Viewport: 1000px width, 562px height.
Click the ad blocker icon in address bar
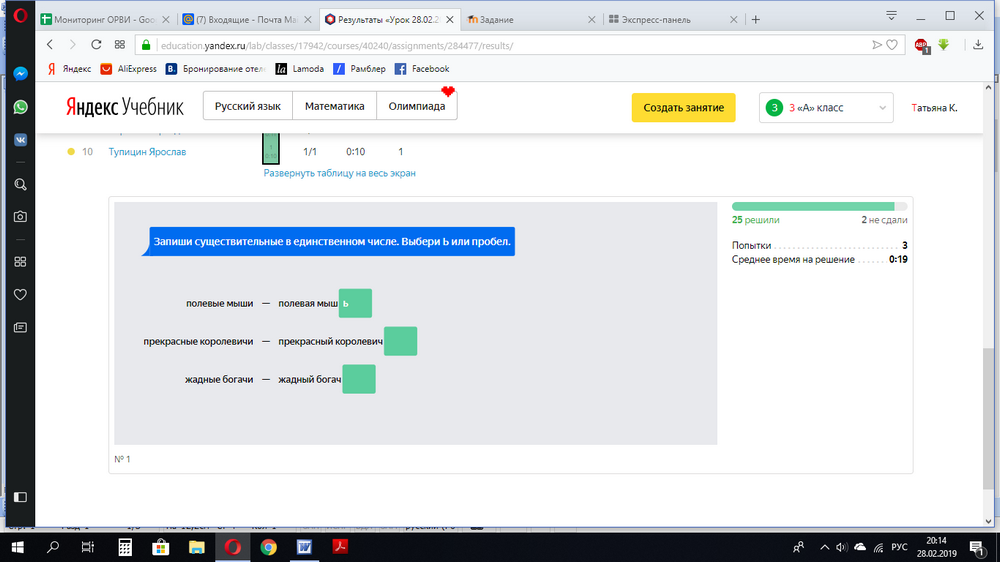(x=921, y=45)
